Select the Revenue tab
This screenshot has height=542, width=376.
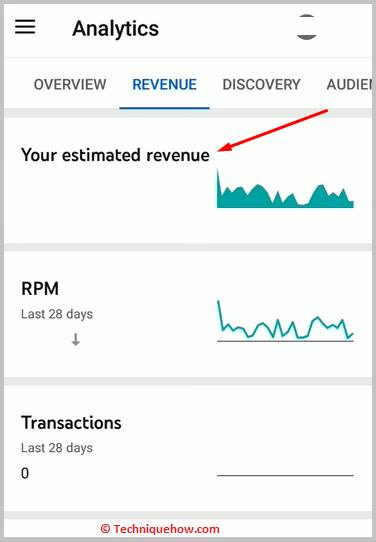point(164,84)
